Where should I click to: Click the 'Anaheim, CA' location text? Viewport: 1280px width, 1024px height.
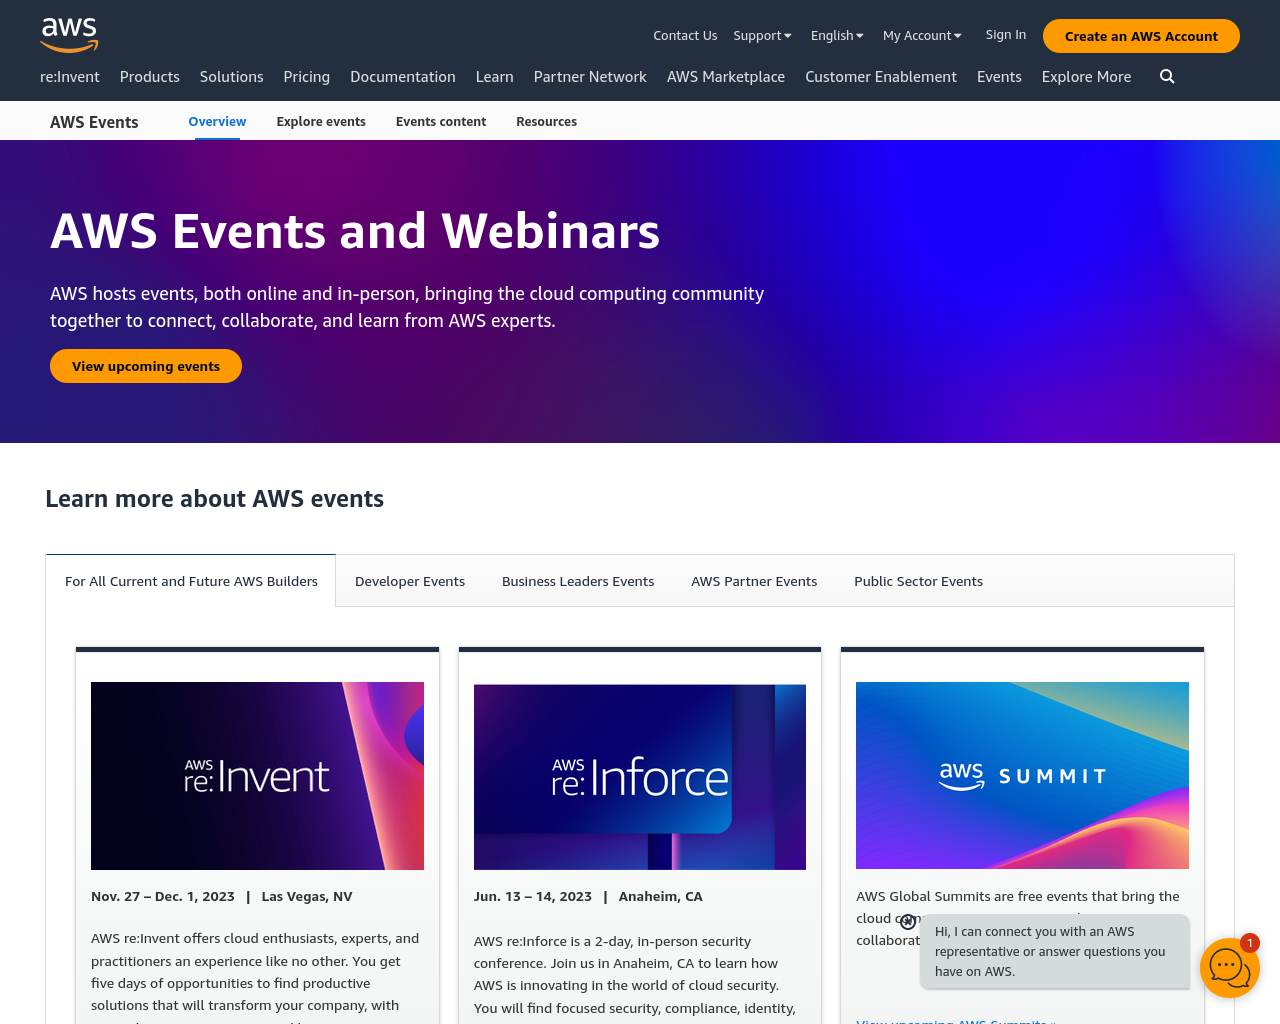point(660,897)
